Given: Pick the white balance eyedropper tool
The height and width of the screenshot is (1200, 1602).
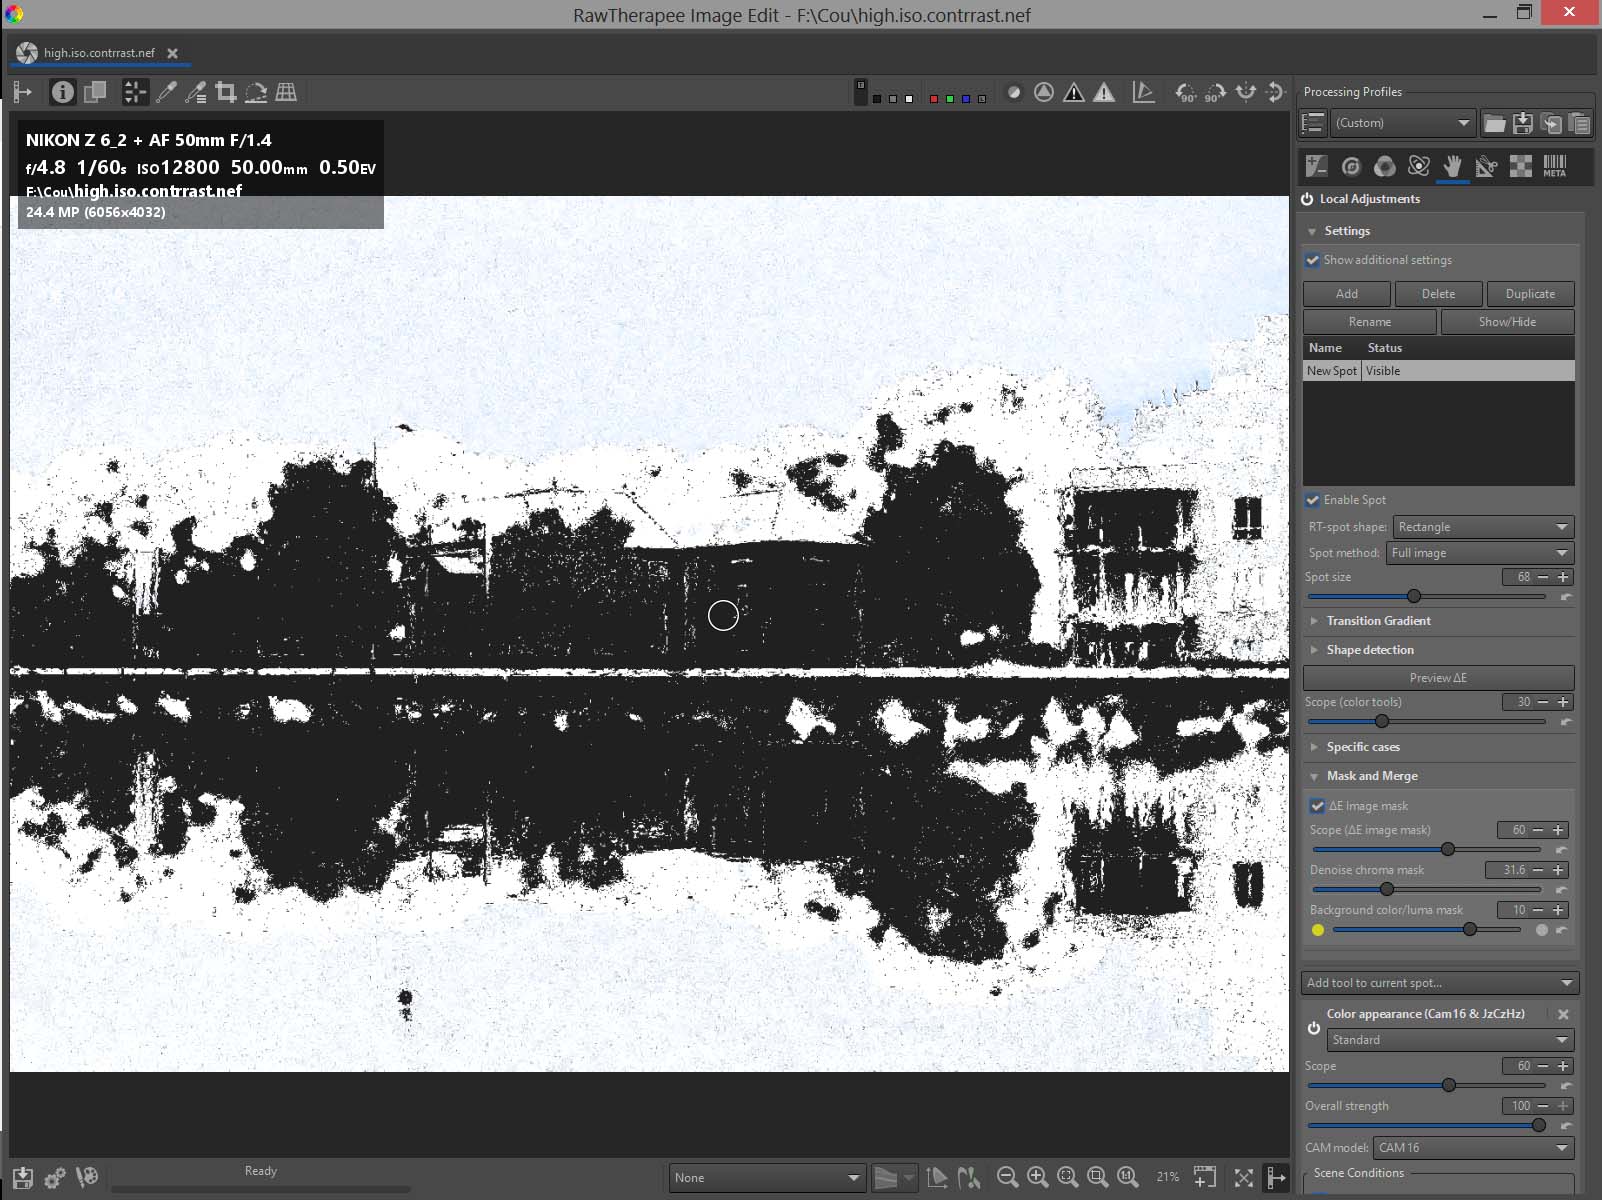Looking at the screenshot, I should click(166, 93).
